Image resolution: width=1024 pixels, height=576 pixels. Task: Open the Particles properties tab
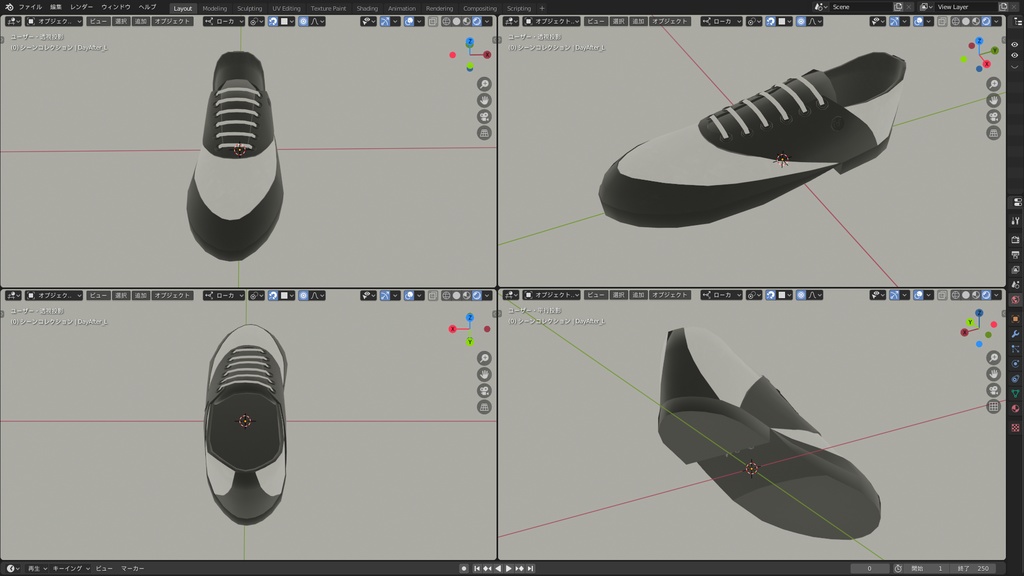click(1016, 349)
